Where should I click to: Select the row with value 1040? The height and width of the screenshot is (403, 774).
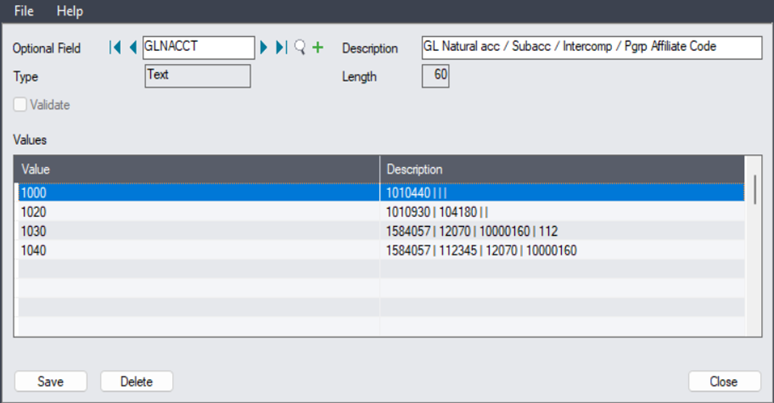point(198,250)
